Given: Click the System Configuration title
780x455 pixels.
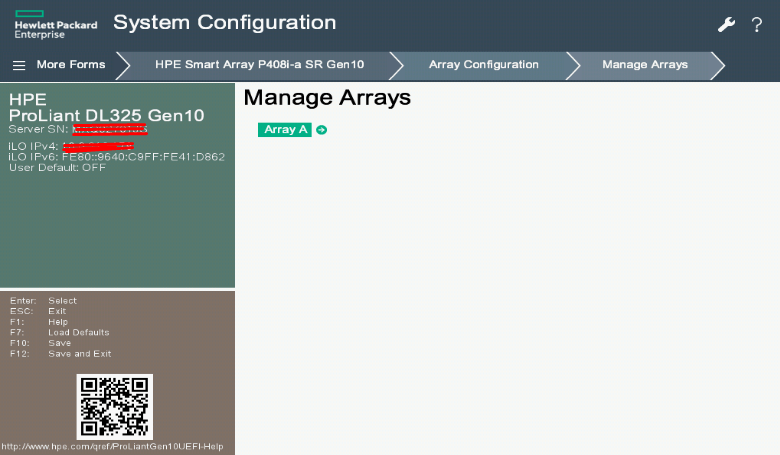Looking at the screenshot, I should [224, 22].
